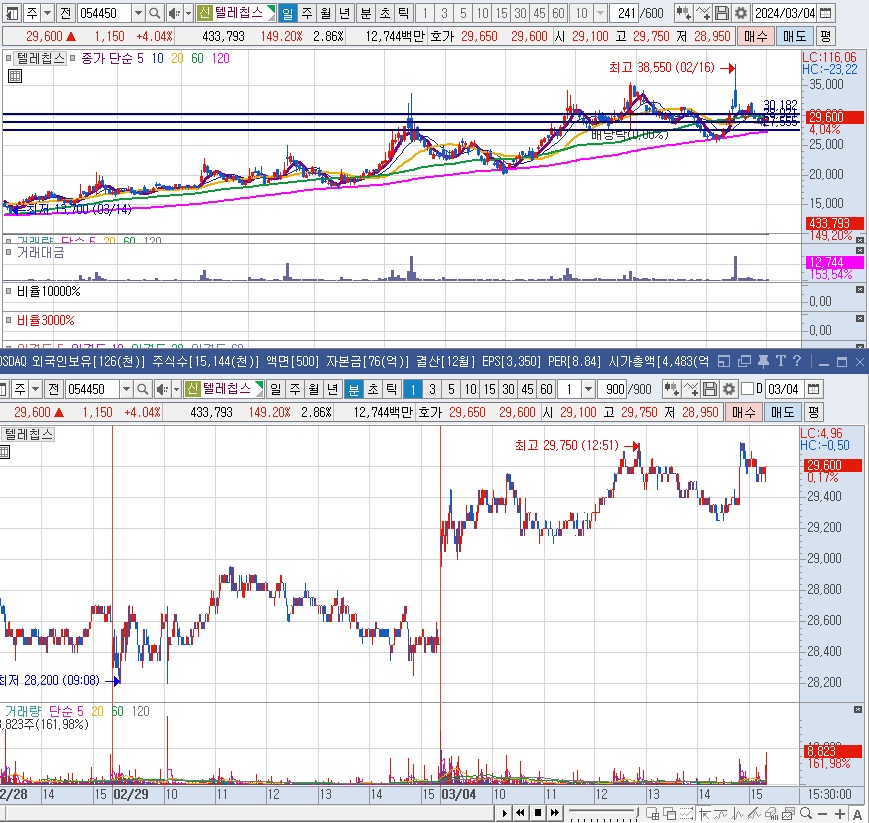Screen dimensions: 869x823
Task: Close the 비율3000% pane with its small x box
Action: [860, 318]
